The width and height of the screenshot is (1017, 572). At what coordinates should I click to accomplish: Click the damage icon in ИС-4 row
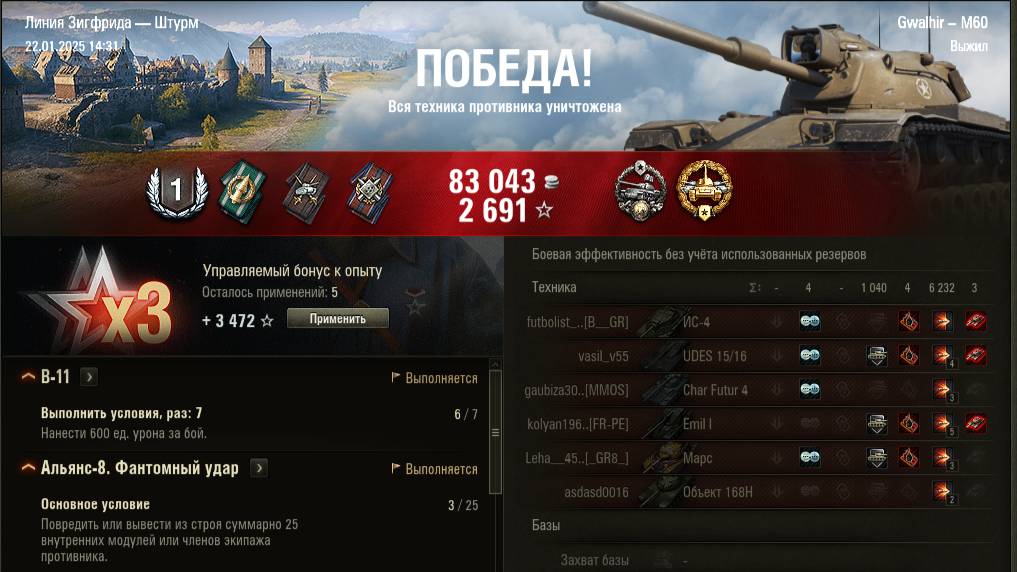point(942,322)
